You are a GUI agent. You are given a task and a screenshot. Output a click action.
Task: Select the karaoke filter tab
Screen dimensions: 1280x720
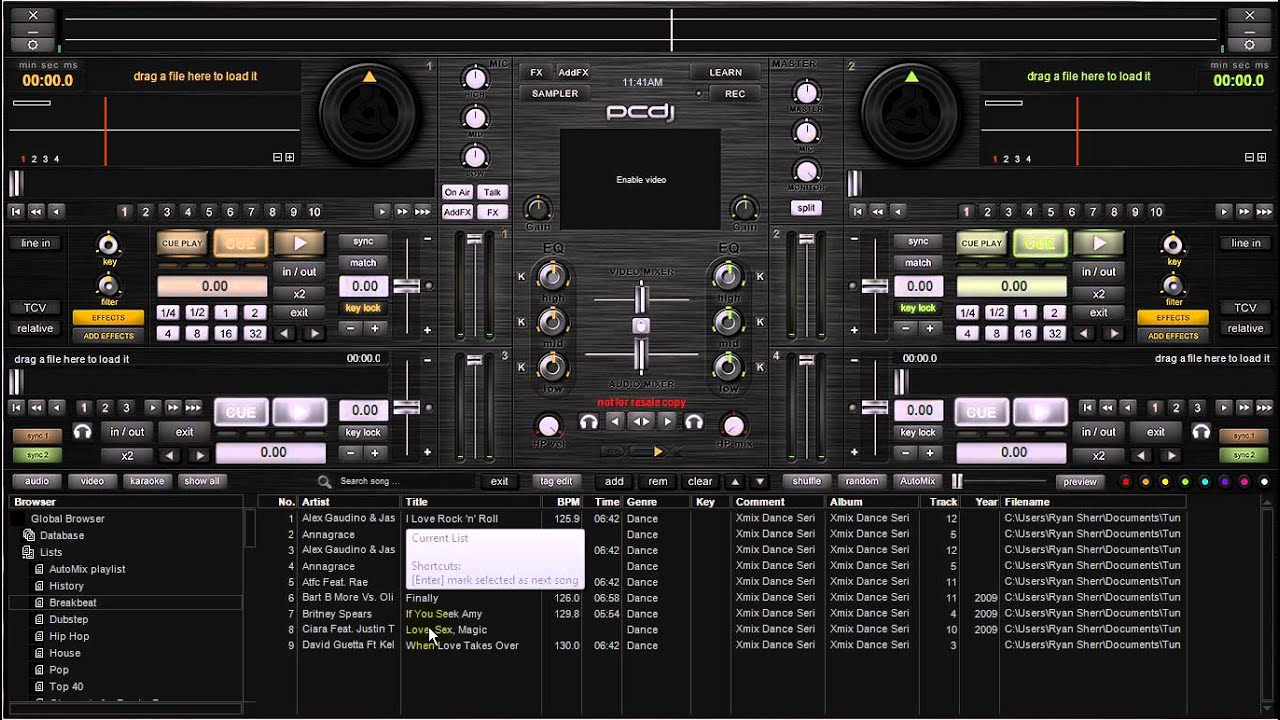tap(147, 481)
